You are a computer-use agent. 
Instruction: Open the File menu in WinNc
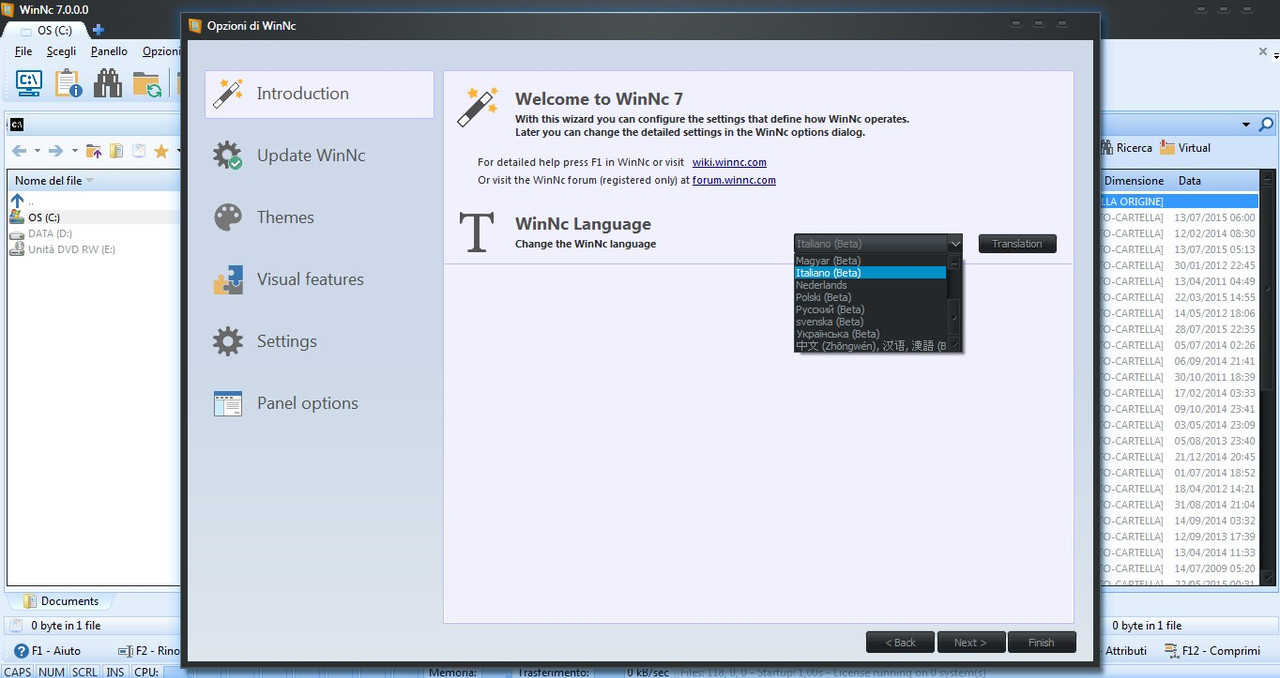point(23,51)
